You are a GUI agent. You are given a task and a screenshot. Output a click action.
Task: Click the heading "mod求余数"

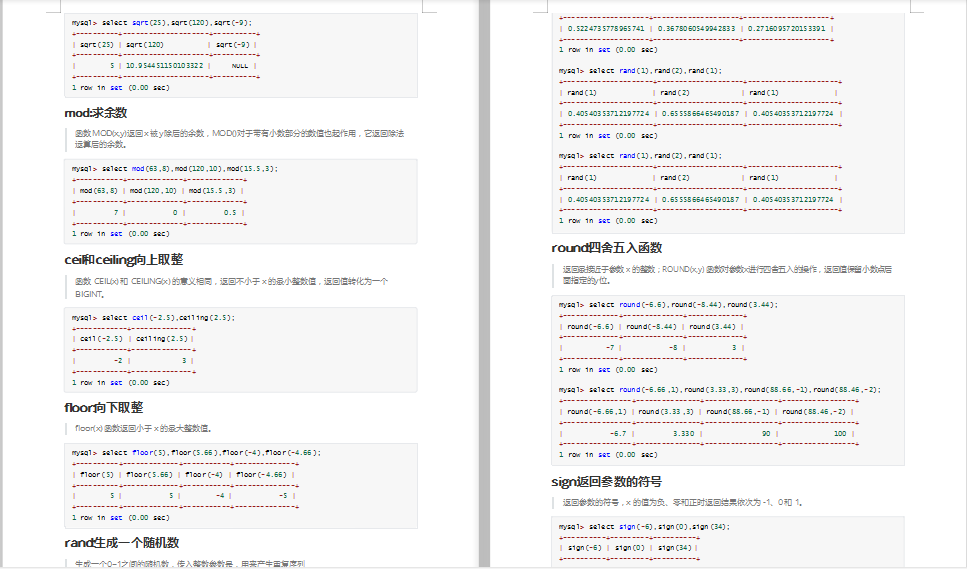(96, 113)
